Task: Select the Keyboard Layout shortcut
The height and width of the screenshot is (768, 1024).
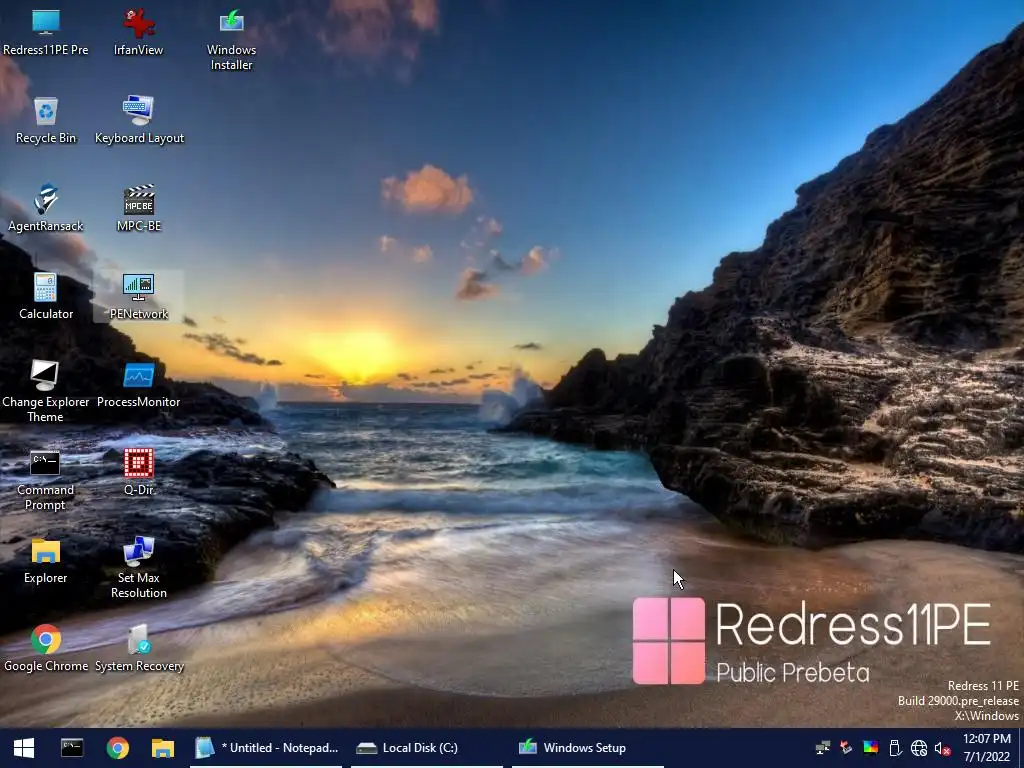Action: click(139, 121)
